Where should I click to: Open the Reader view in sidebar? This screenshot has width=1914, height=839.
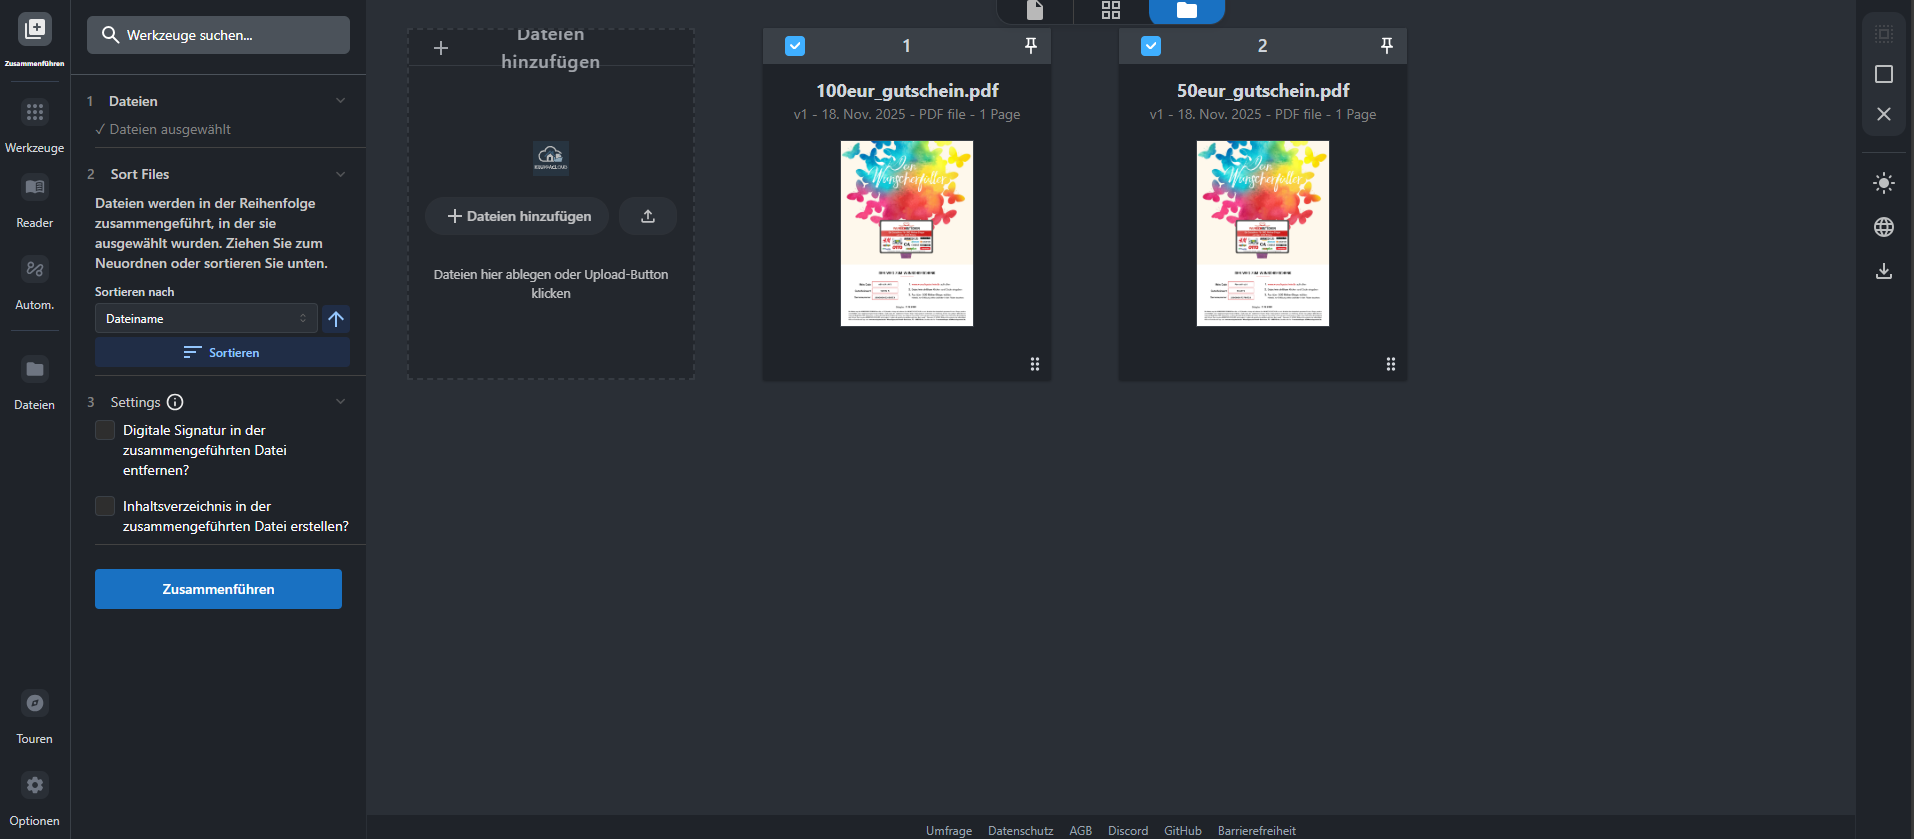tap(35, 199)
